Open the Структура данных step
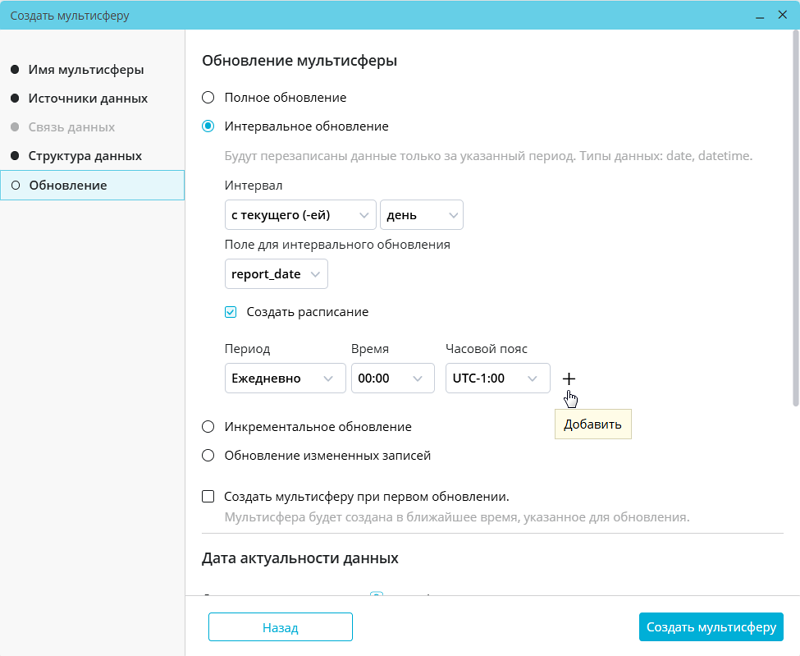 pyautogui.click(x=85, y=156)
